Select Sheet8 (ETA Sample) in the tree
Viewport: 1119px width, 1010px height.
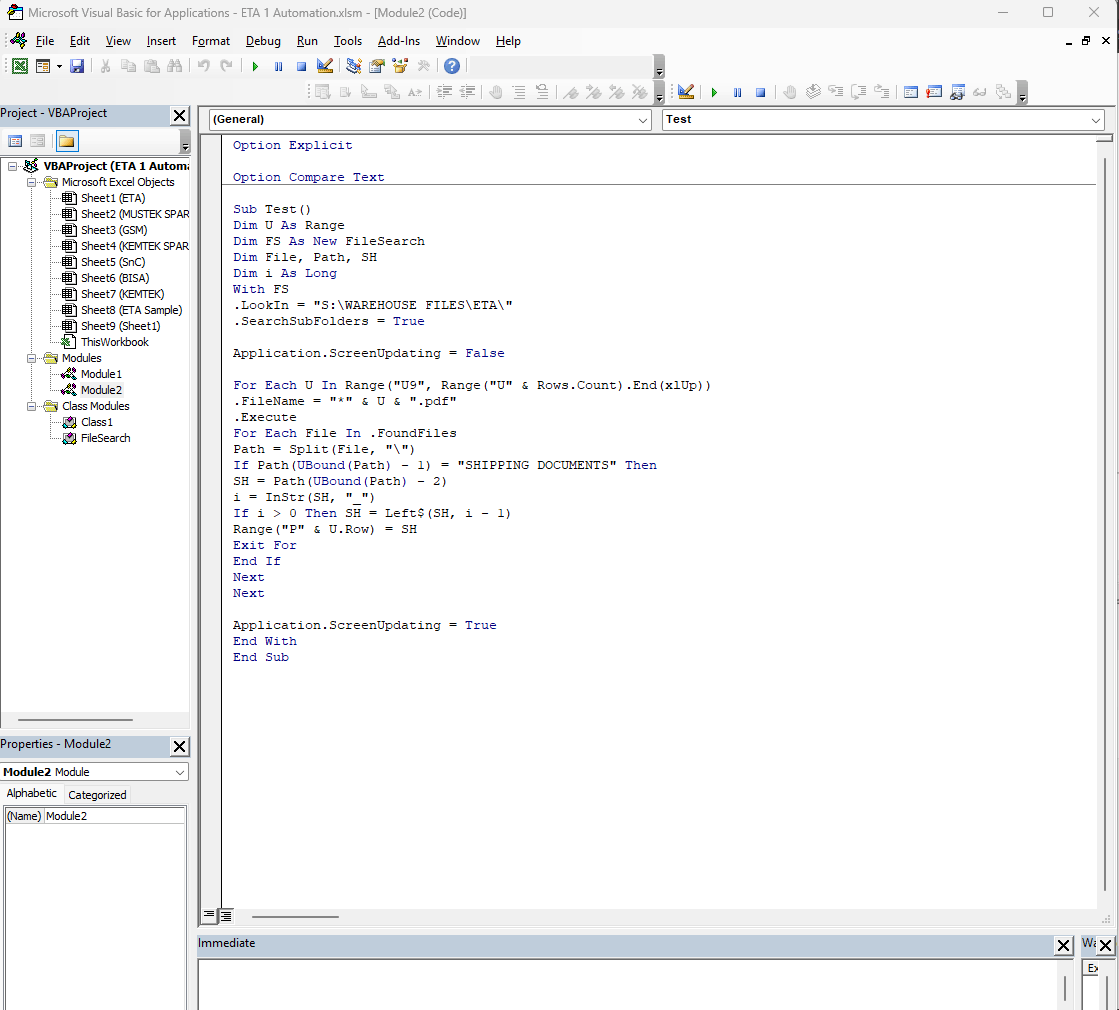(131, 310)
